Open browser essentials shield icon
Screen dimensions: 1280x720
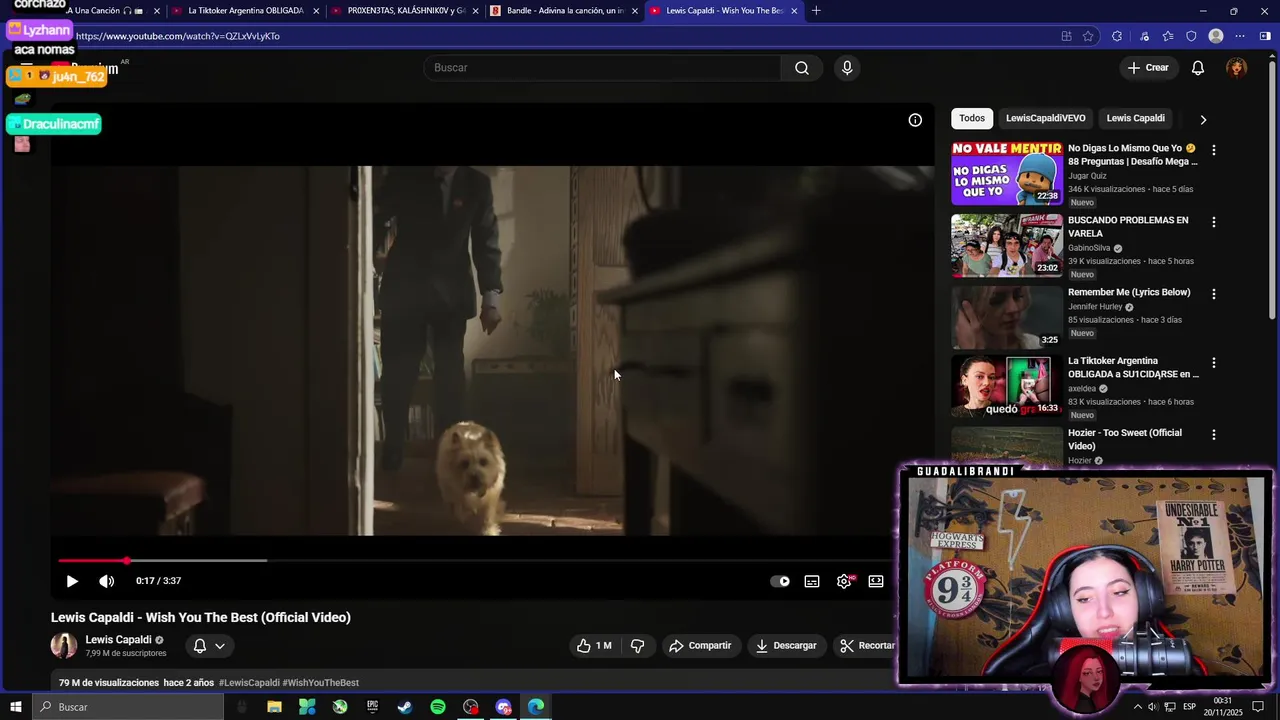click(1191, 36)
